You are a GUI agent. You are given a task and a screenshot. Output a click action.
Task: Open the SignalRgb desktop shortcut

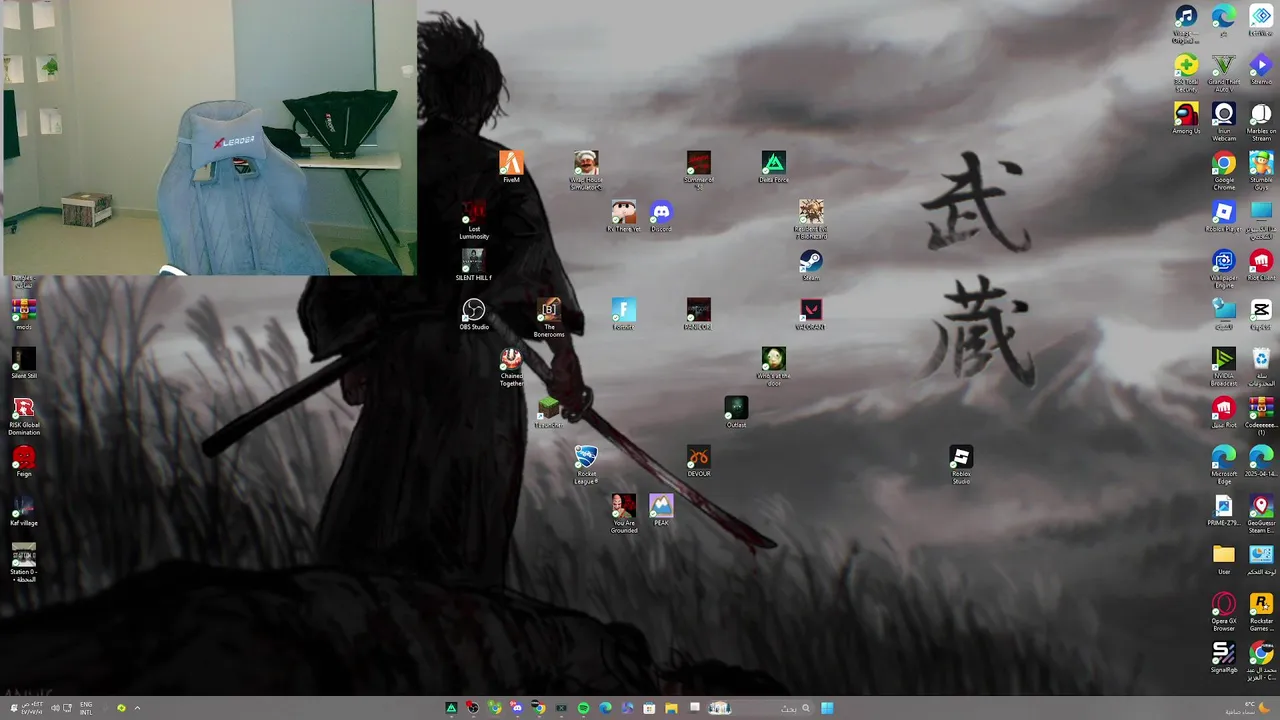pos(1224,657)
